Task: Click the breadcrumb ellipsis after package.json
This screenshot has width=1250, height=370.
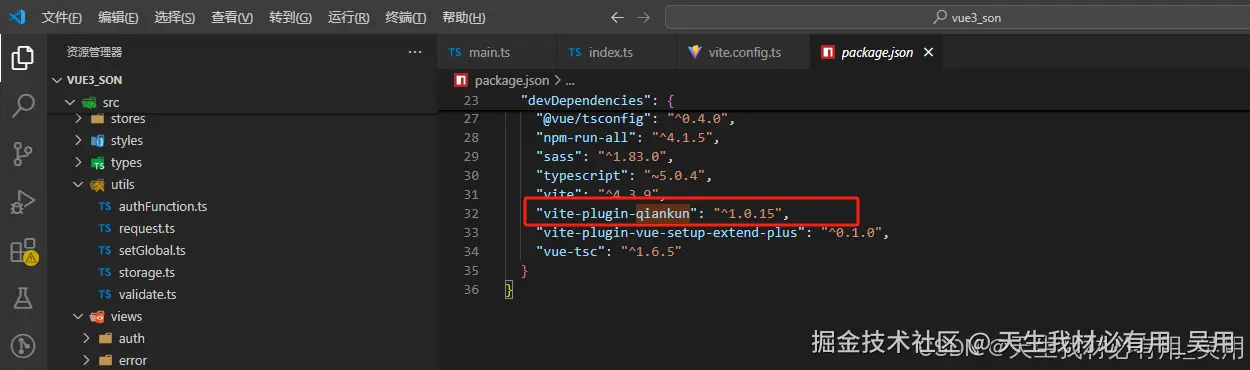Action: 570,81
